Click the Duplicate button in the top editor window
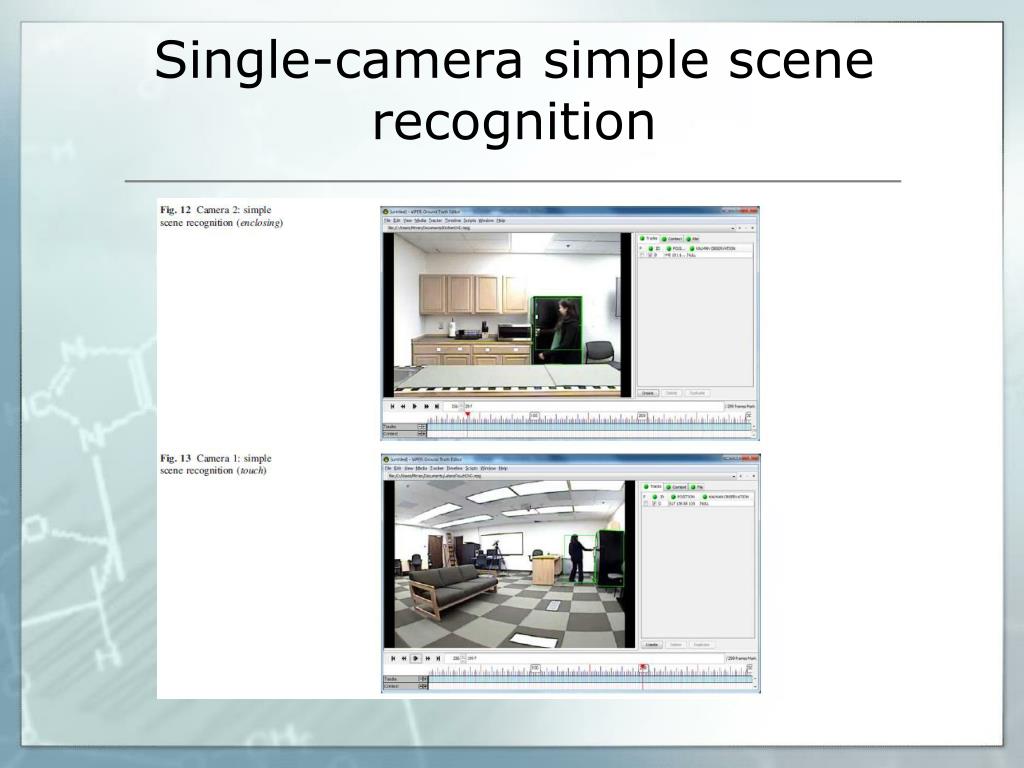The height and width of the screenshot is (768, 1024). (697, 393)
